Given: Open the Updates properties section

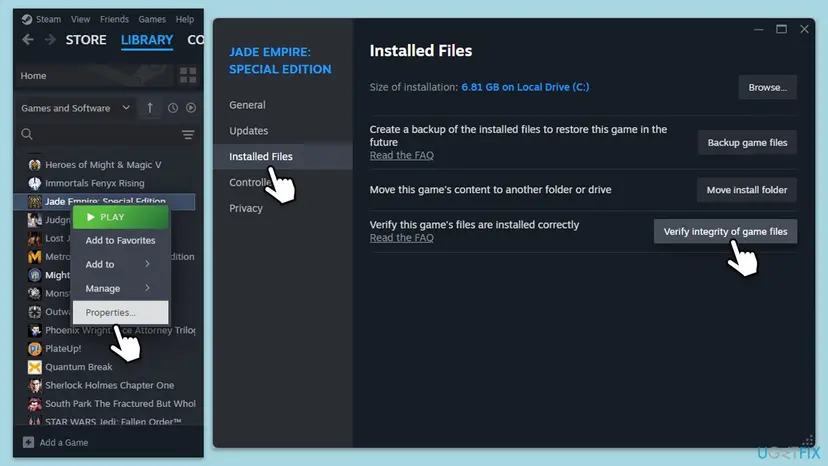Looking at the screenshot, I should click(x=248, y=131).
